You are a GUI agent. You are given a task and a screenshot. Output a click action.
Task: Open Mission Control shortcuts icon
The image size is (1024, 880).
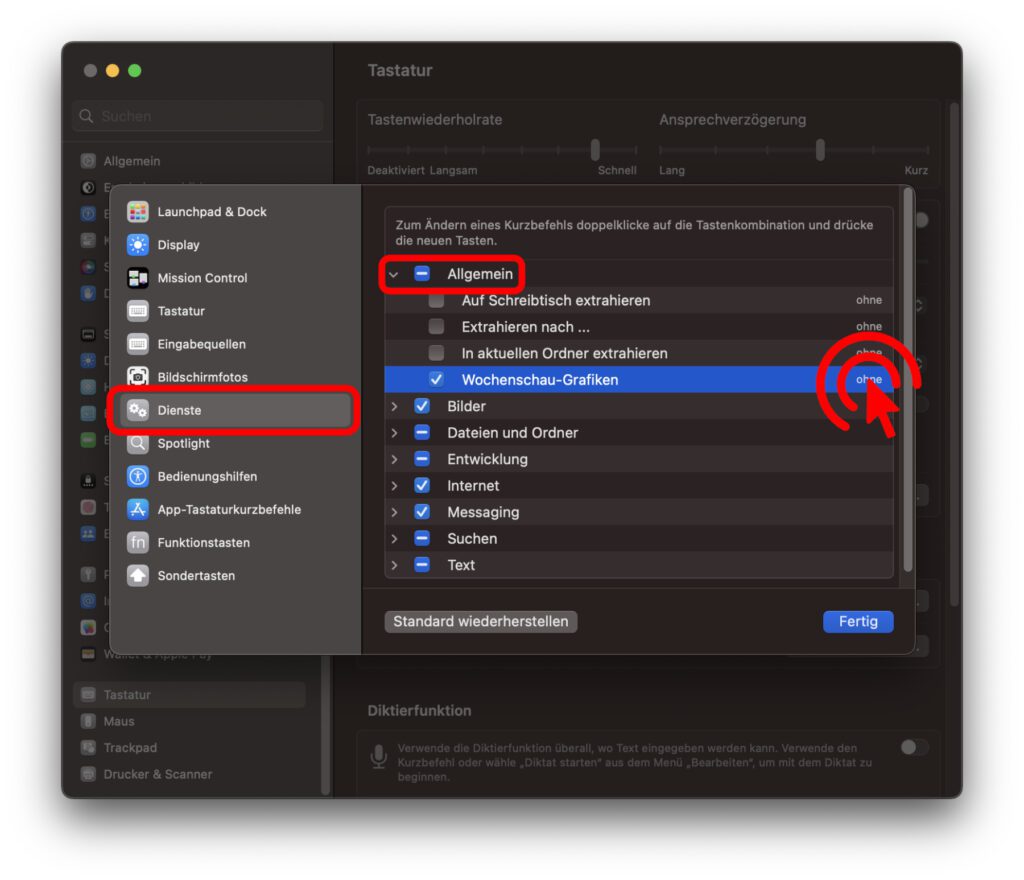tap(138, 278)
